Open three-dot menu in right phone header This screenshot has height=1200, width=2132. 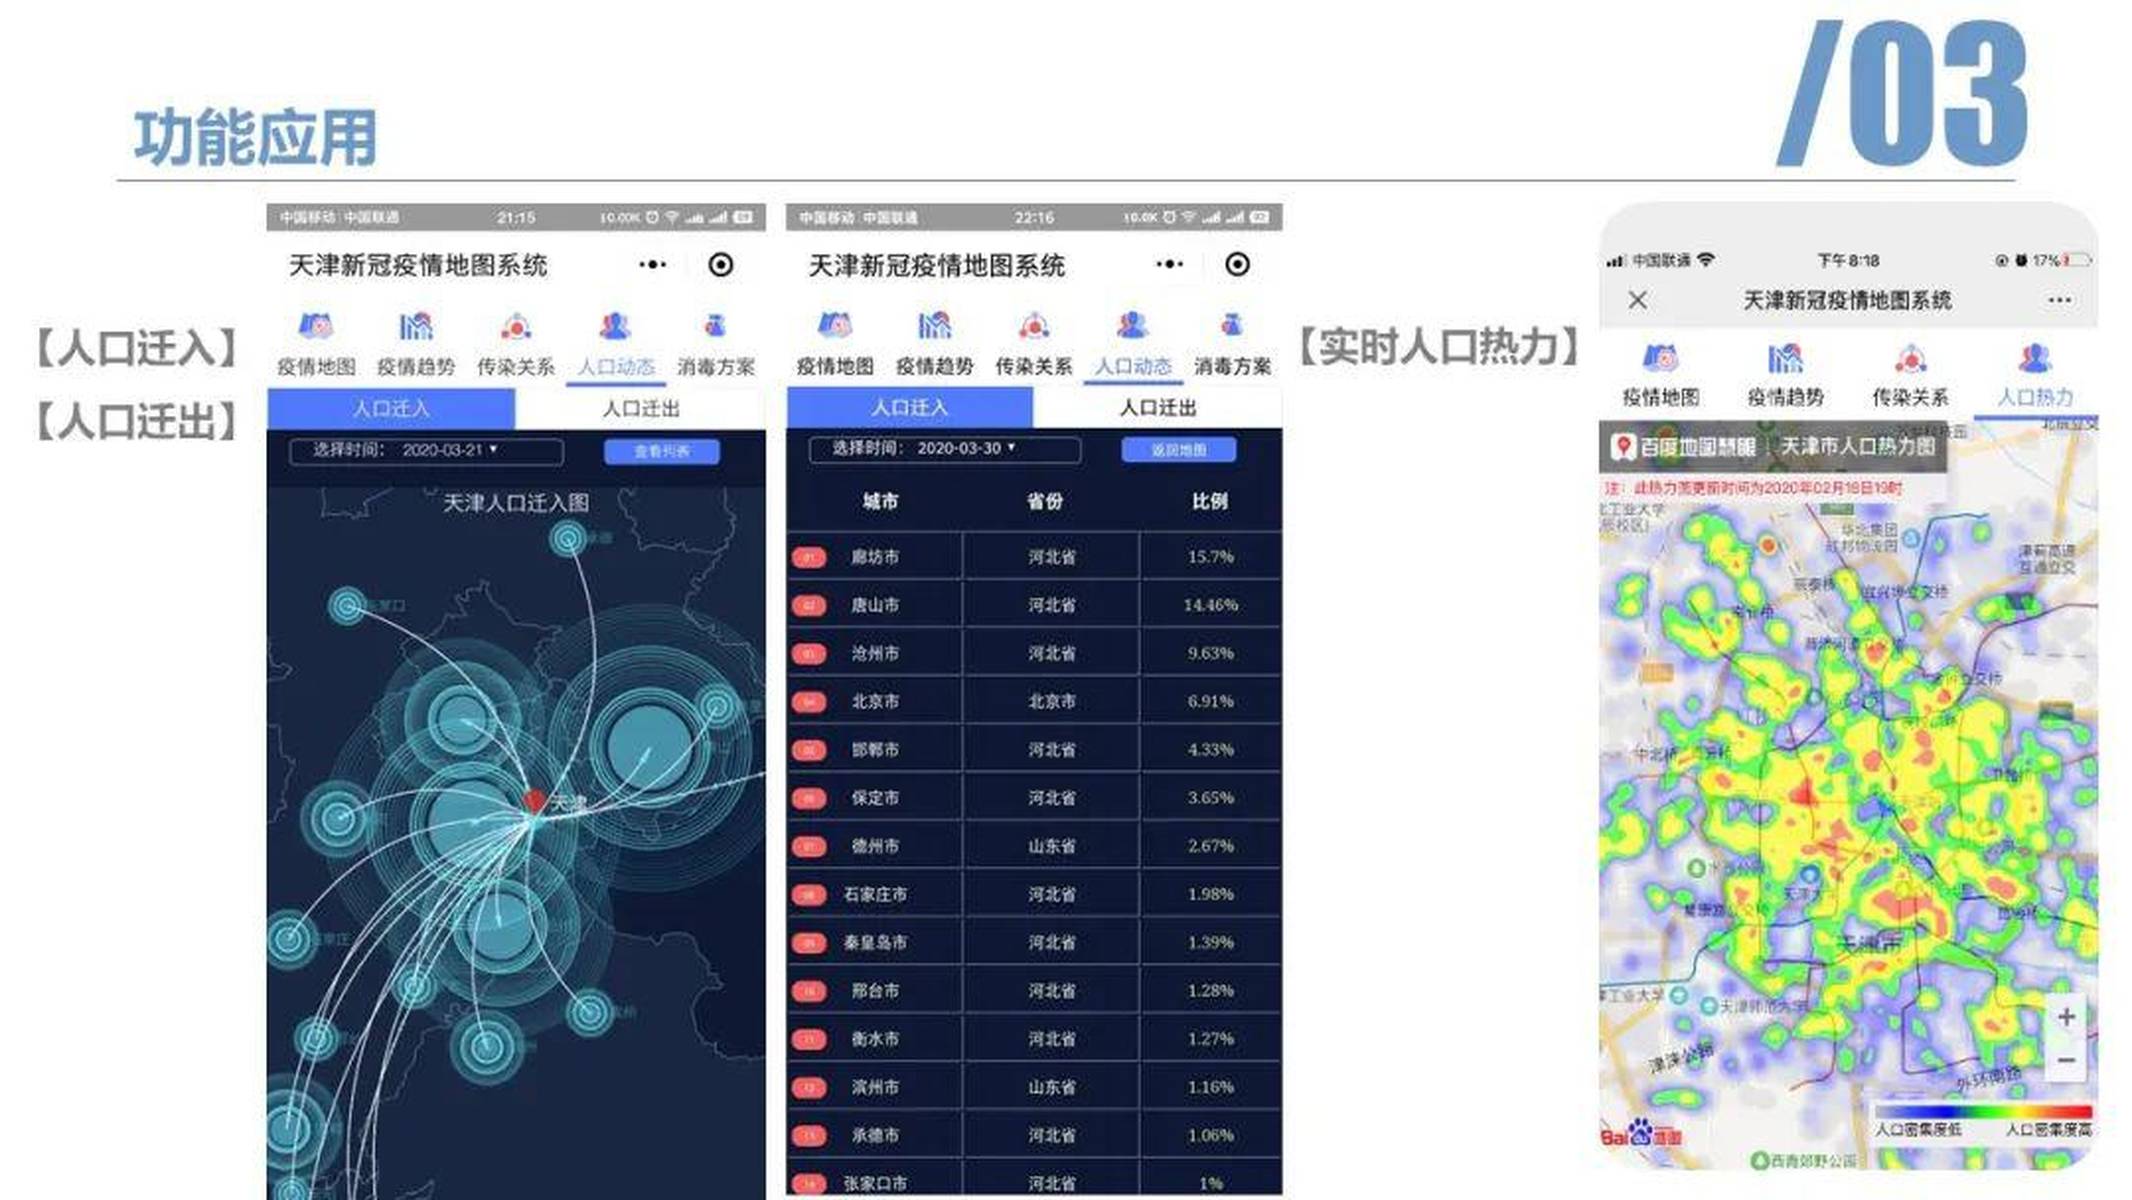[2059, 300]
